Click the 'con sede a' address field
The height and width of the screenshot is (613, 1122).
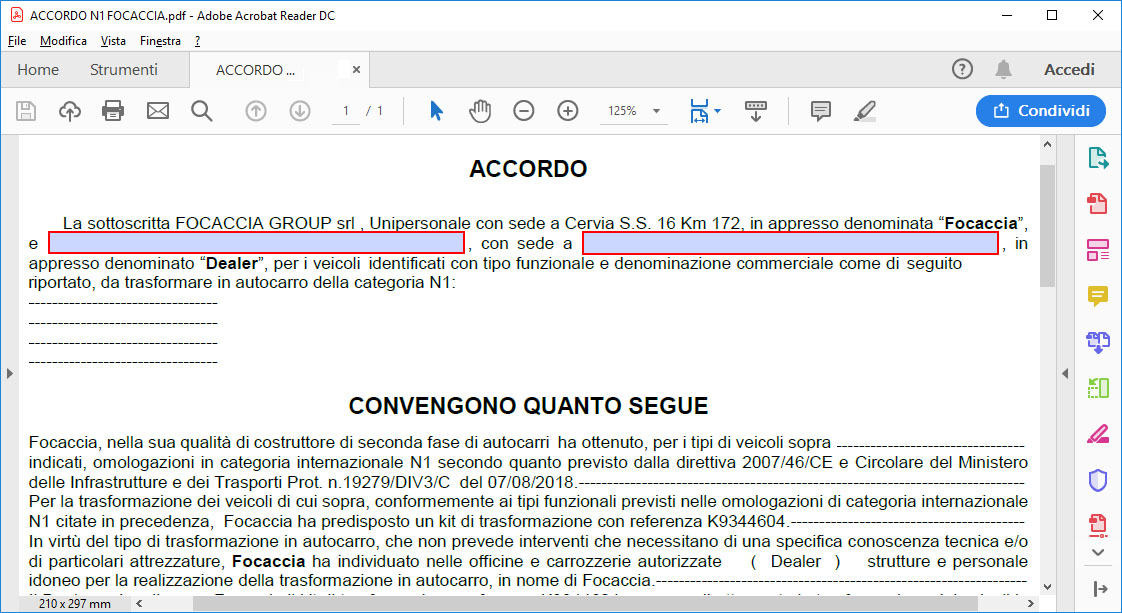[x=791, y=243]
